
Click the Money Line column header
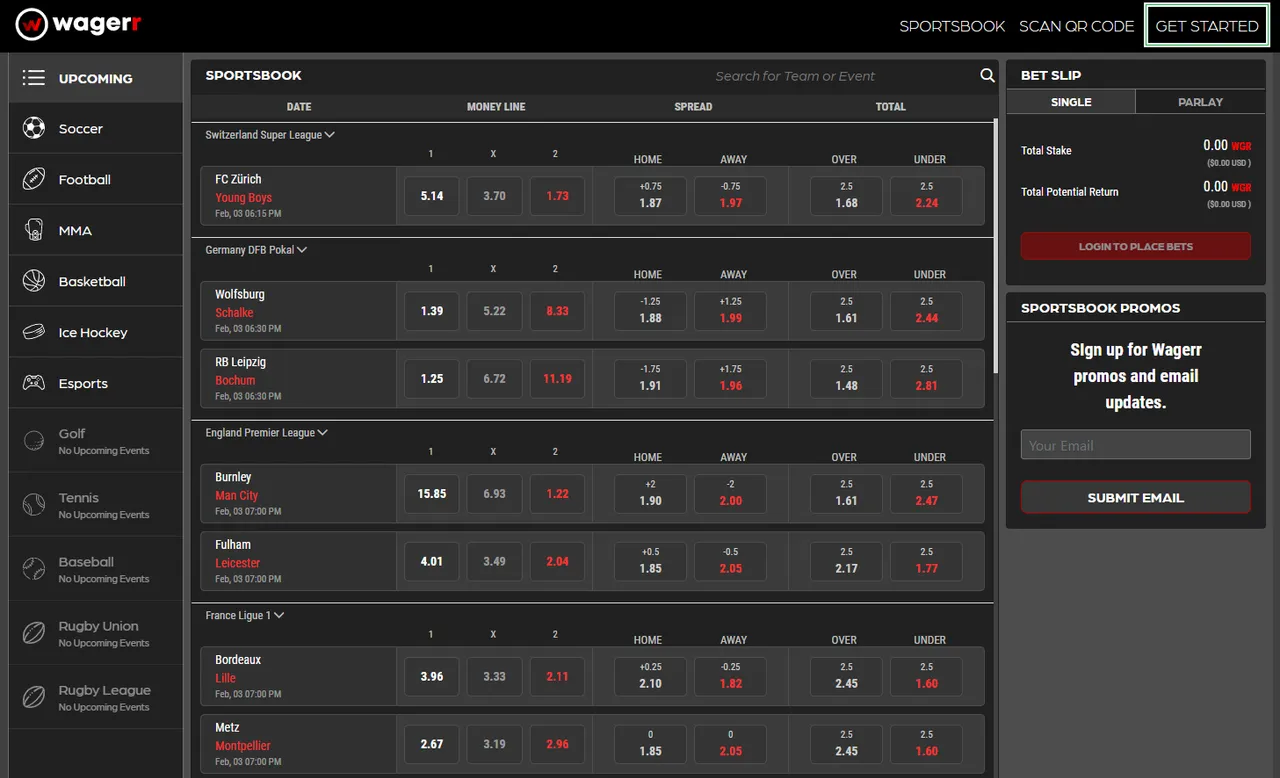pyautogui.click(x=496, y=107)
